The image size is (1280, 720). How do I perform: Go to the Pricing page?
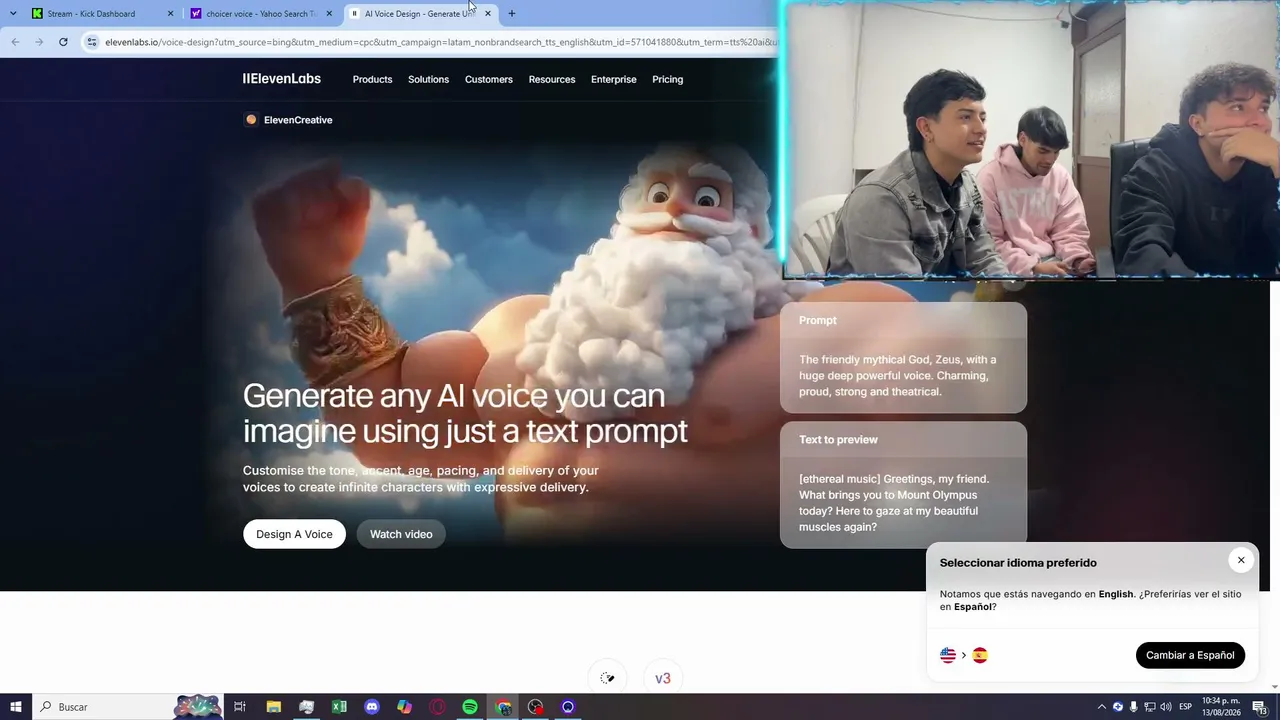pyautogui.click(x=667, y=79)
